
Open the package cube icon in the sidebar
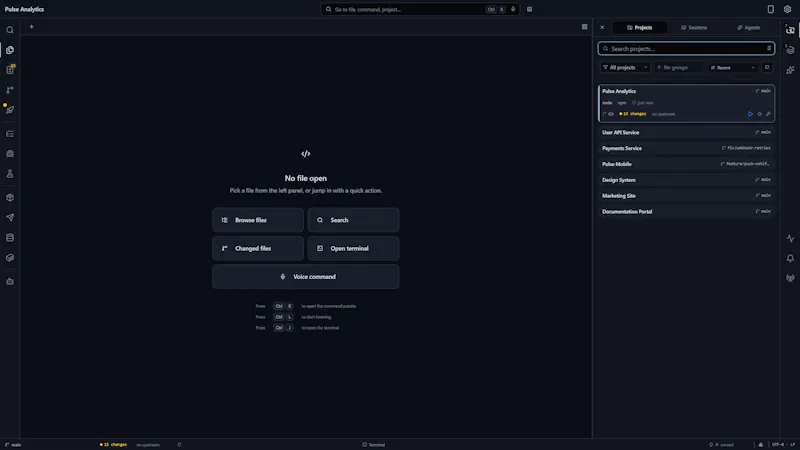coord(10,197)
